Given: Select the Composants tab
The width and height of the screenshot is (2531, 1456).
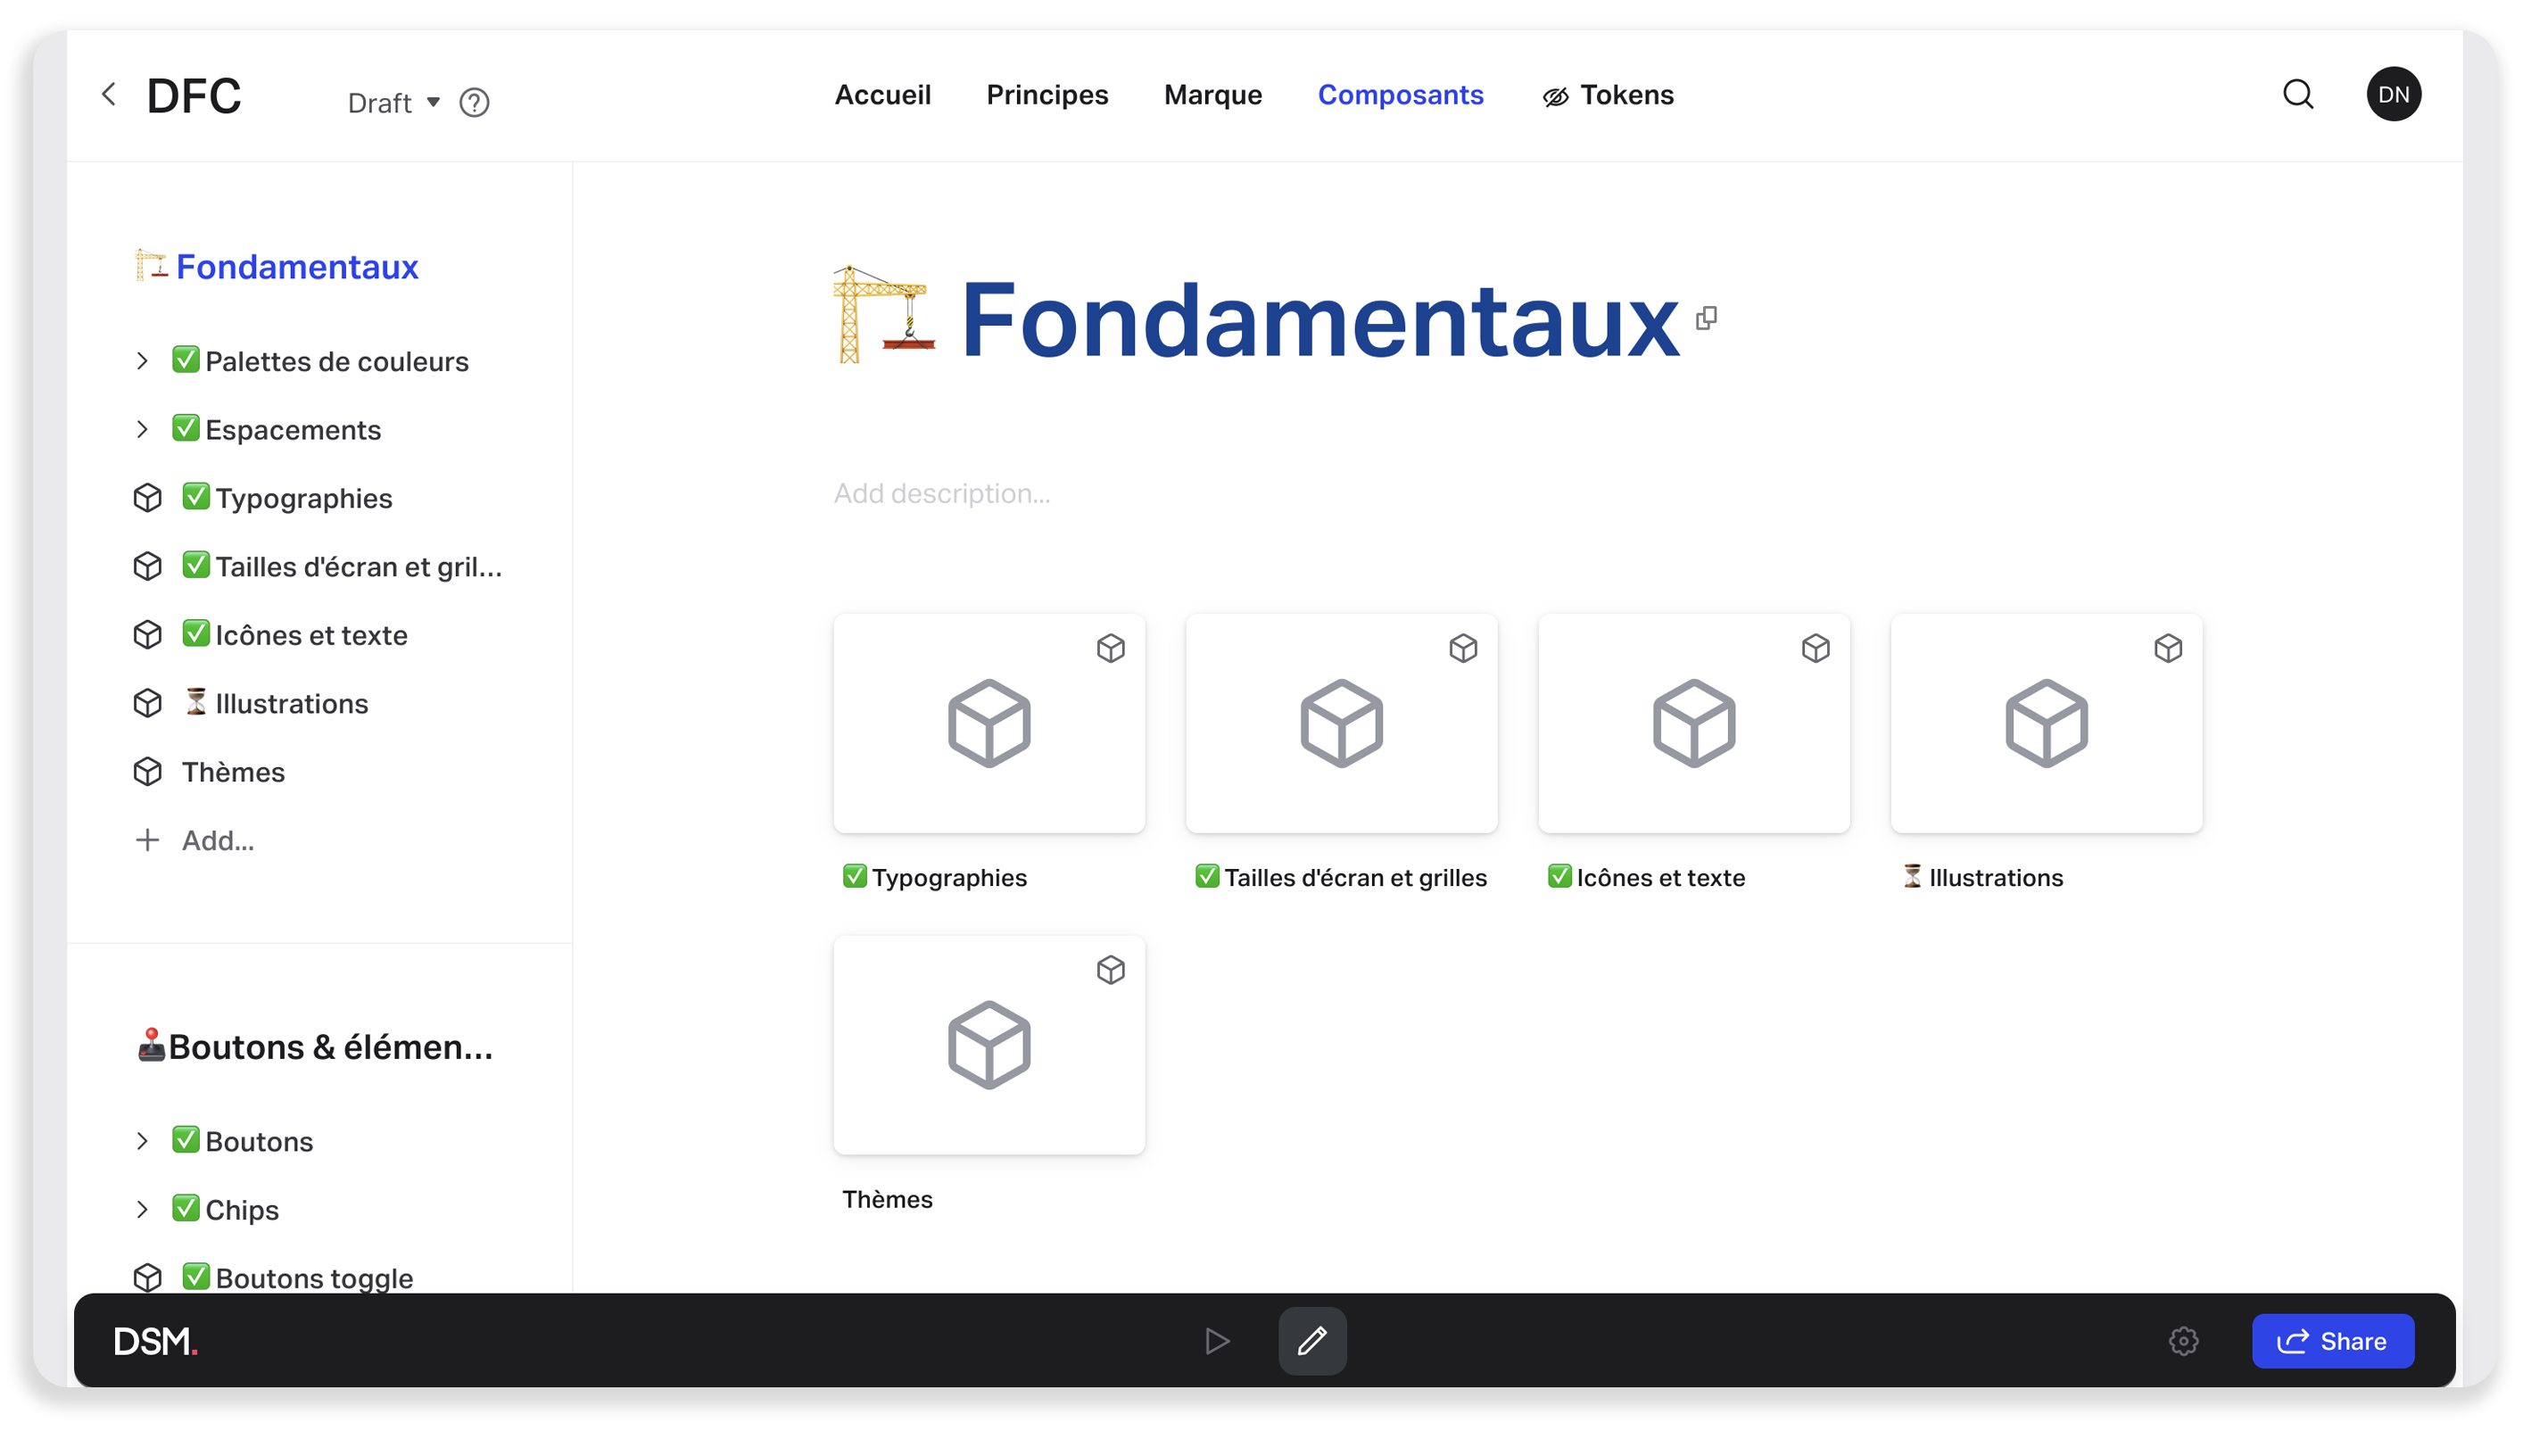Looking at the screenshot, I should tap(1400, 95).
